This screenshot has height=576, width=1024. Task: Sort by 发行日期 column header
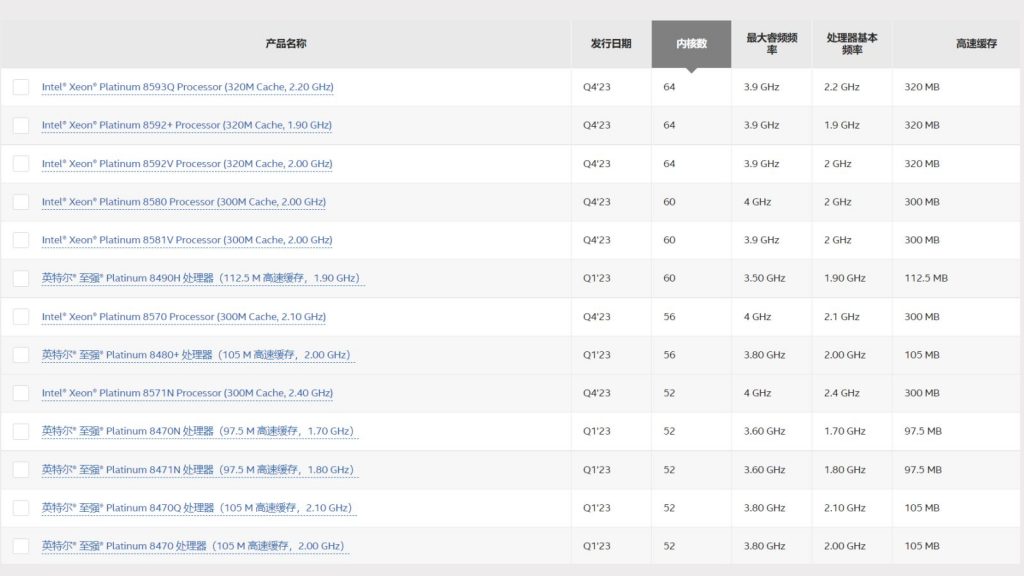[611, 44]
